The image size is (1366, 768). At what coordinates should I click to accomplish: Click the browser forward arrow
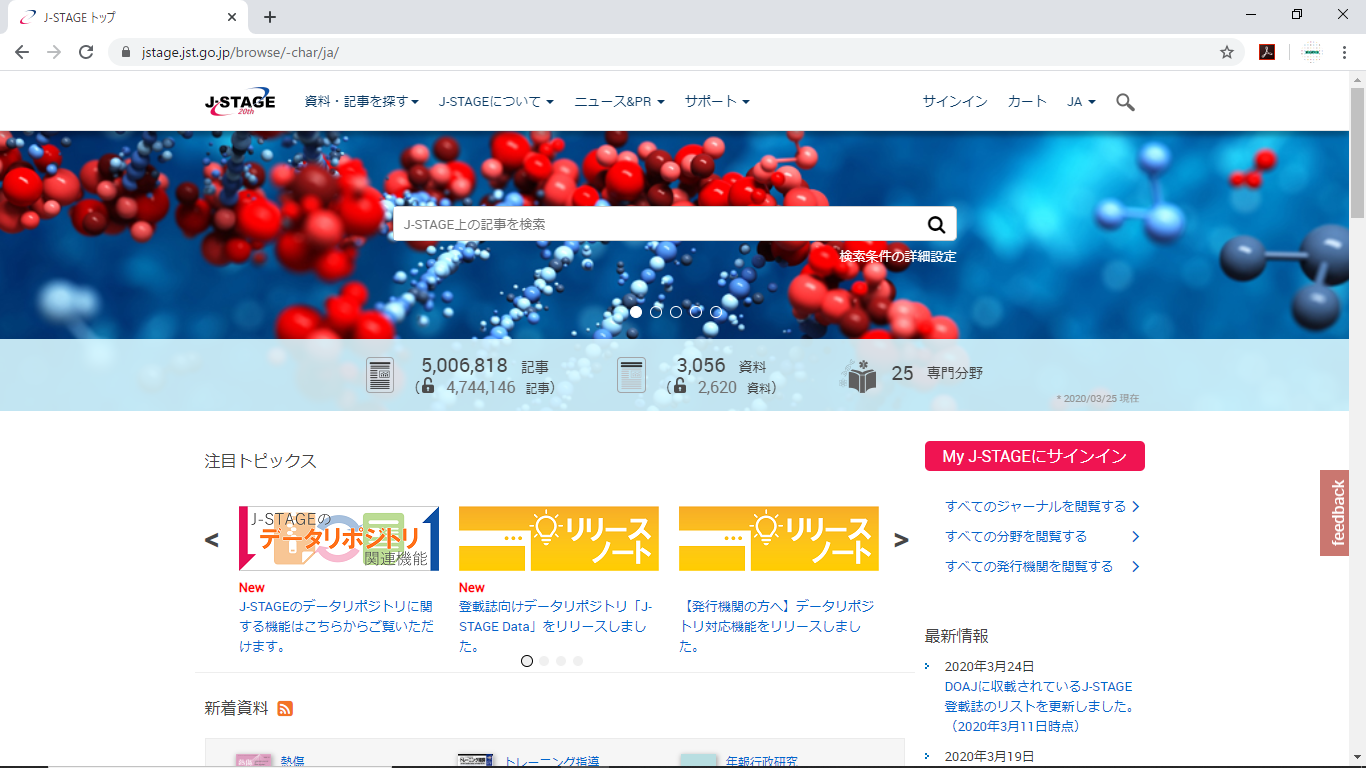click(x=54, y=52)
